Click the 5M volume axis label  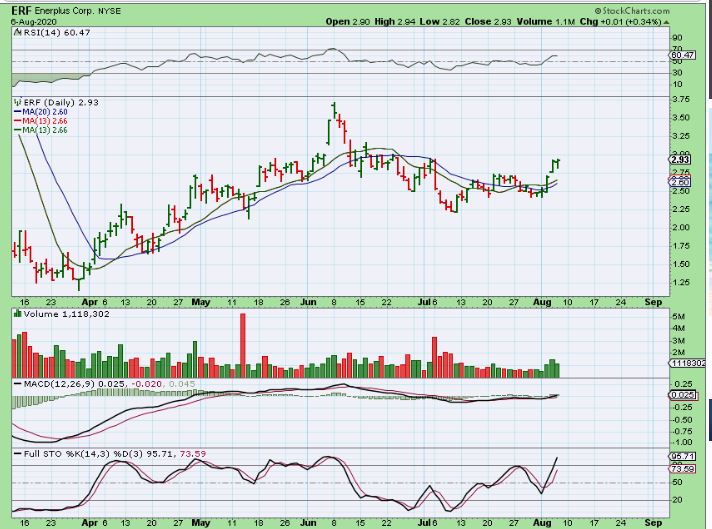pyautogui.click(x=679, y=316)
